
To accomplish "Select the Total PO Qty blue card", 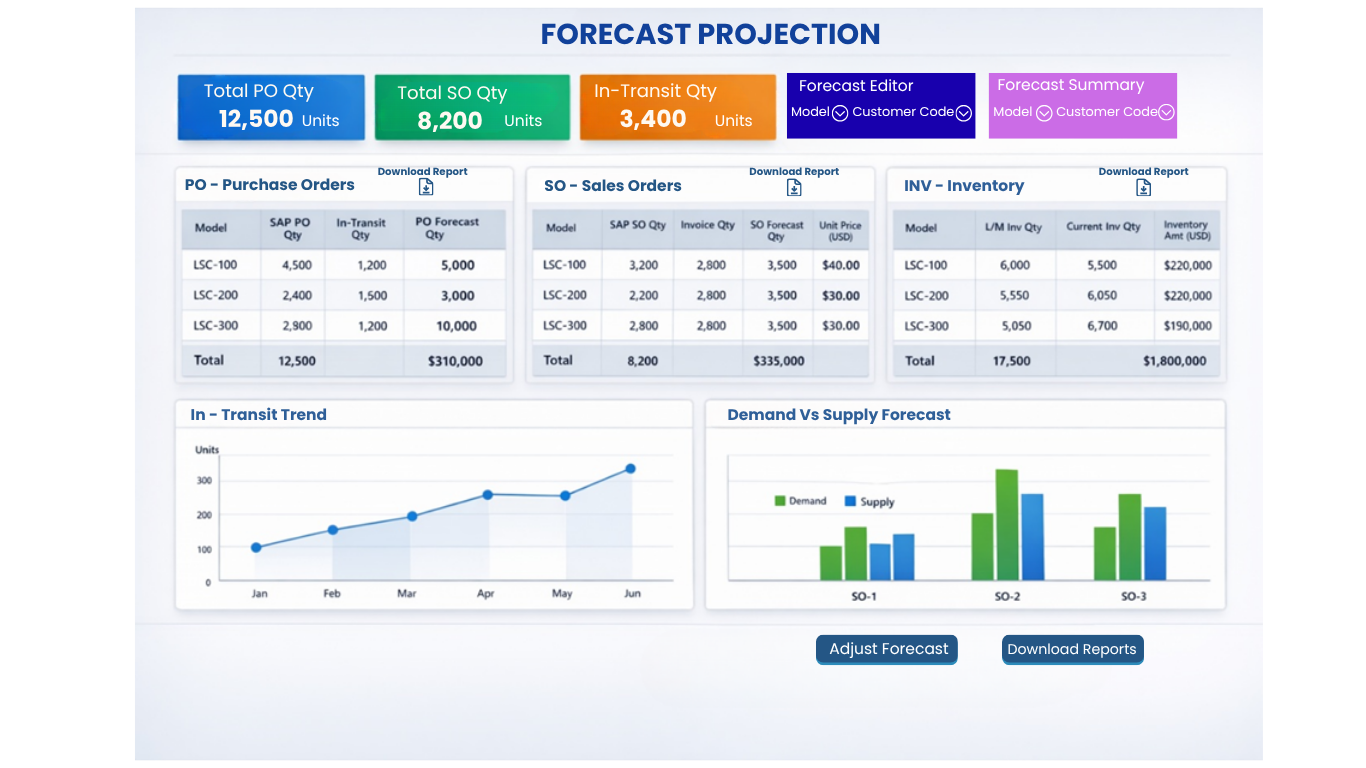I will point(271,106).
